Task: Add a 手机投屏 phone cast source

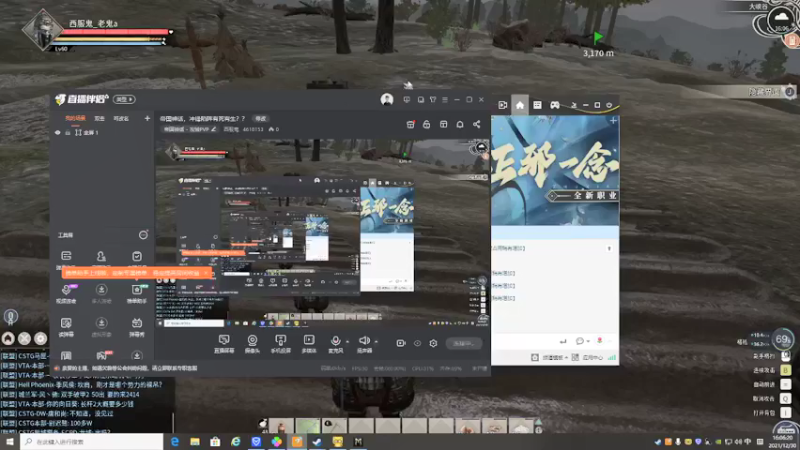Action: 281,344
